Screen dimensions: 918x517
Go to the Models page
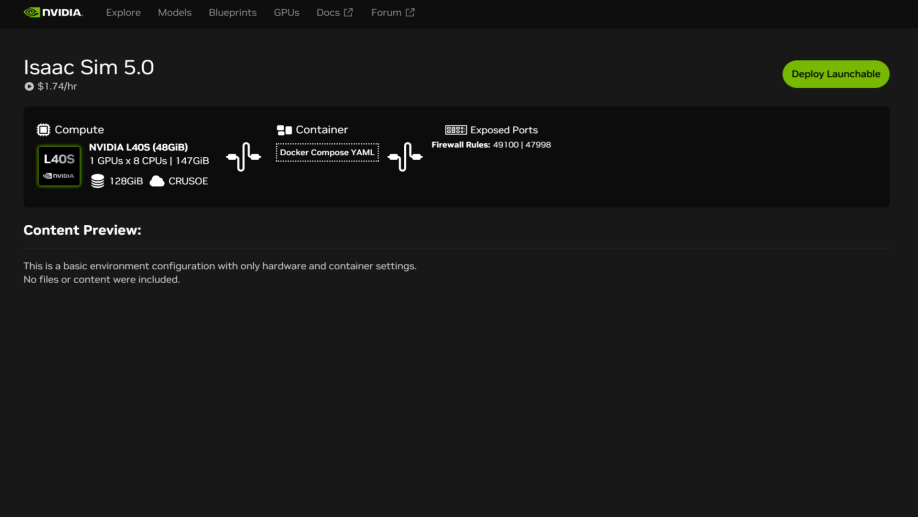174,12
